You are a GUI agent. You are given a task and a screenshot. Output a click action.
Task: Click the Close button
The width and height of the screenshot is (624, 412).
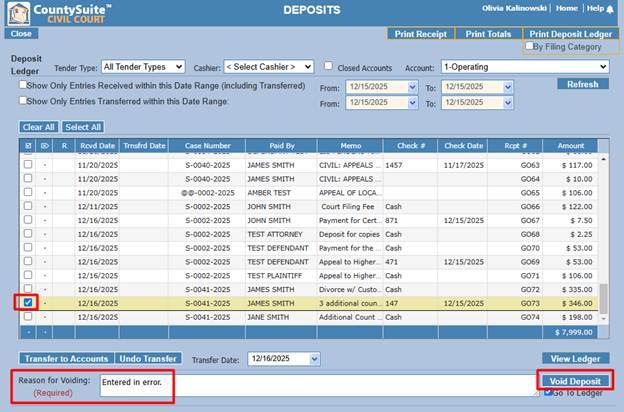(x=21, y=34)
